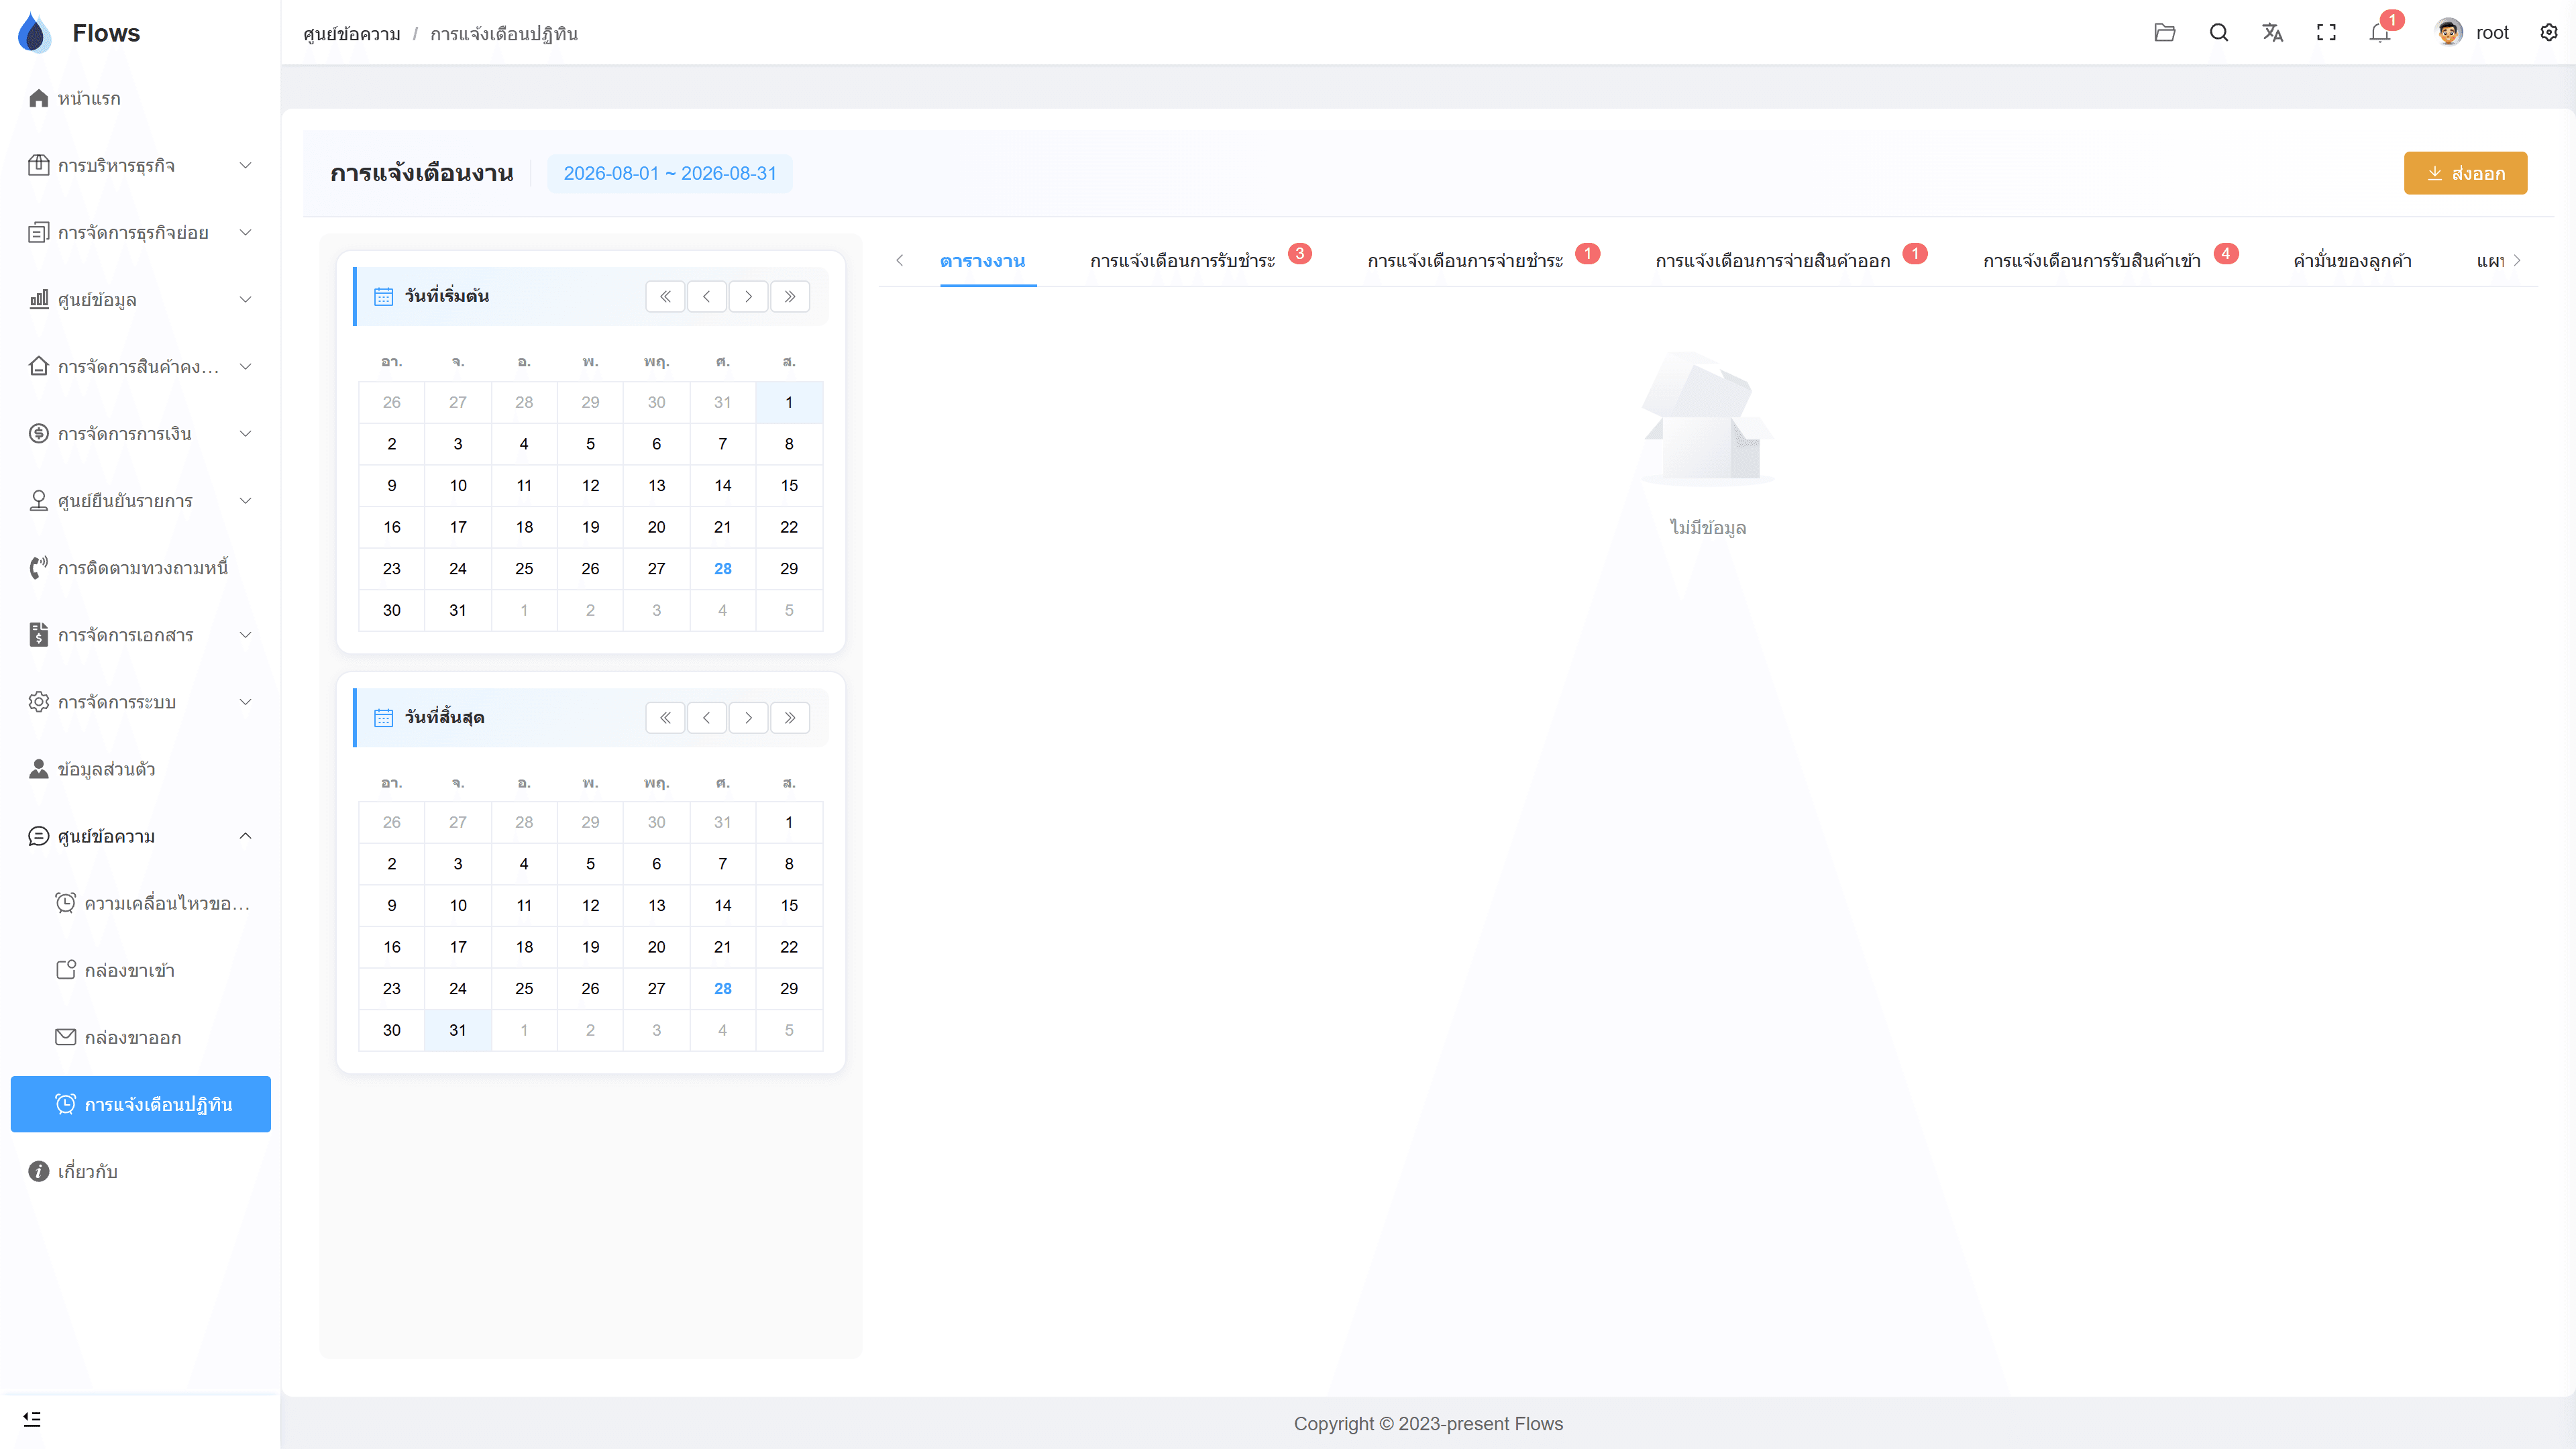The width and height of the screenshot is (2576, 1449).
Task: Select day 28 in วันที่เริ่มต้น calendar
Action: tap(723, 568)
